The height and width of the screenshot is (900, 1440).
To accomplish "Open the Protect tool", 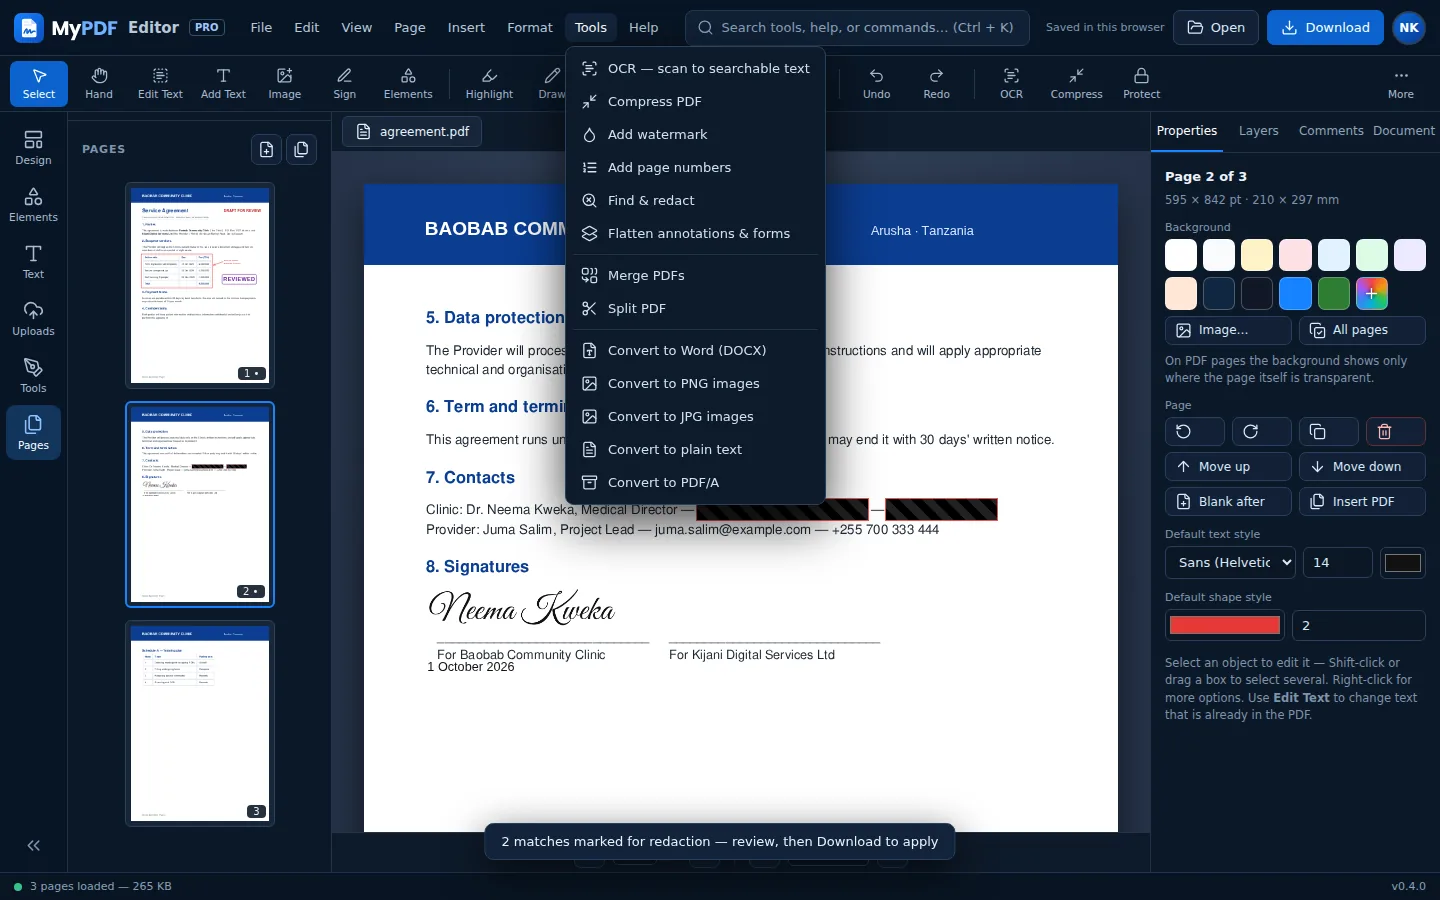I will click(1141, 83).
